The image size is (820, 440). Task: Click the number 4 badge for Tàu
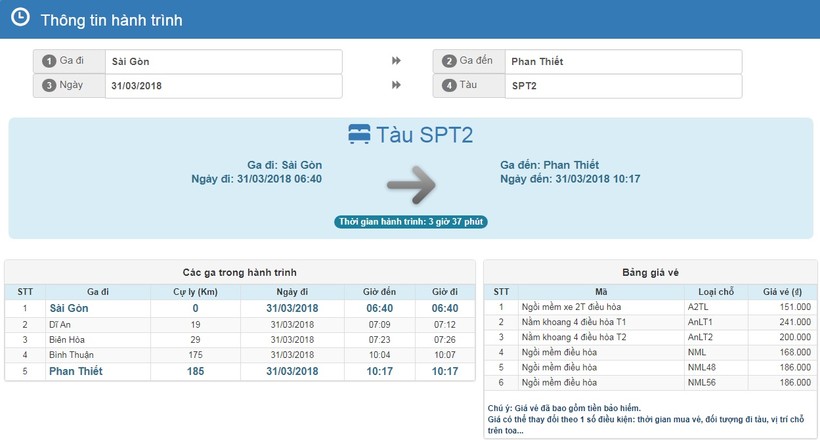450,86
